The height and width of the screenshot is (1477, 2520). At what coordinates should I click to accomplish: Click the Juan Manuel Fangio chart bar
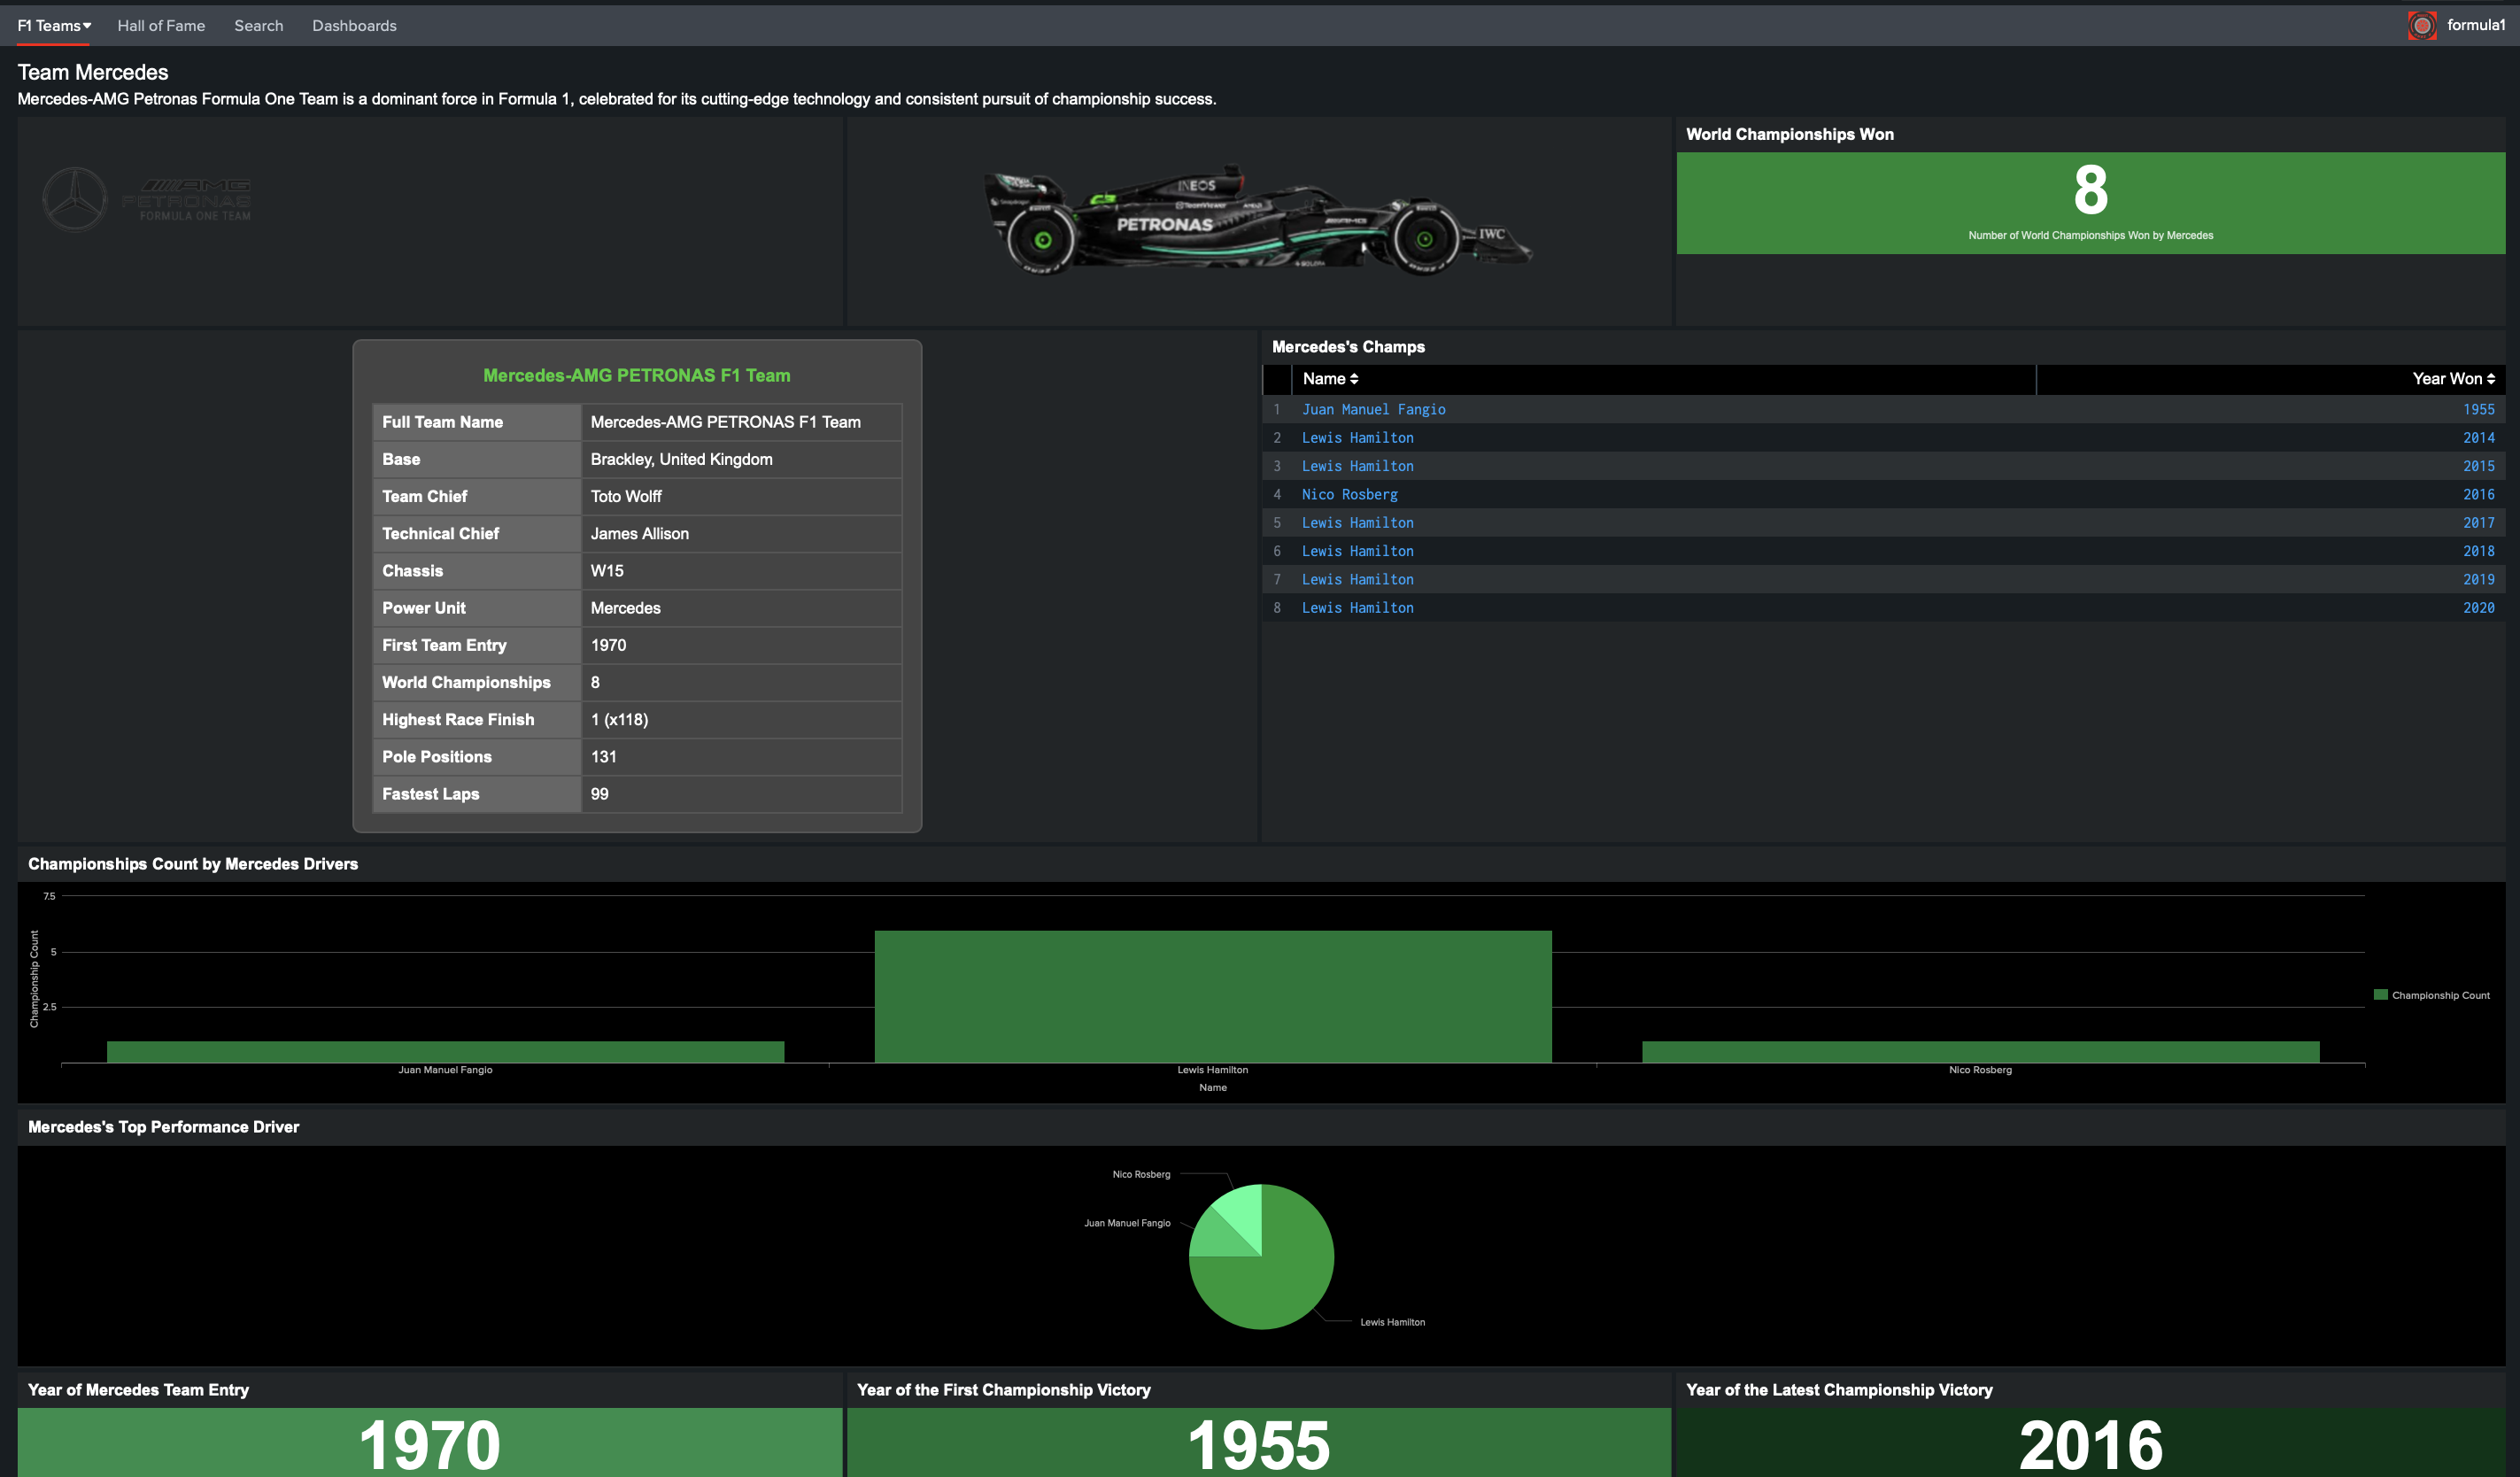[445, 1051]
